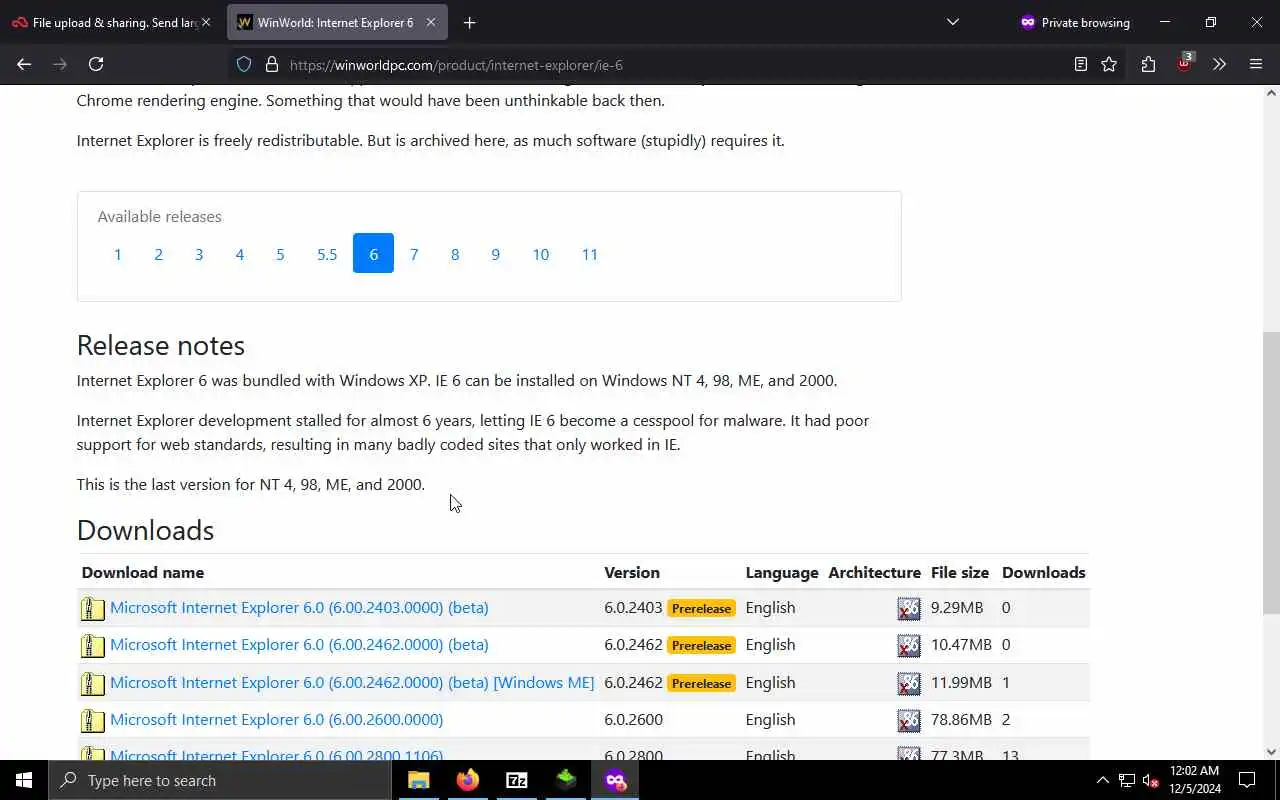Viewport: 1280px width, 800px height.
Task: Click the File size column header
Action: pyautogui.click(x=960, y=572)
